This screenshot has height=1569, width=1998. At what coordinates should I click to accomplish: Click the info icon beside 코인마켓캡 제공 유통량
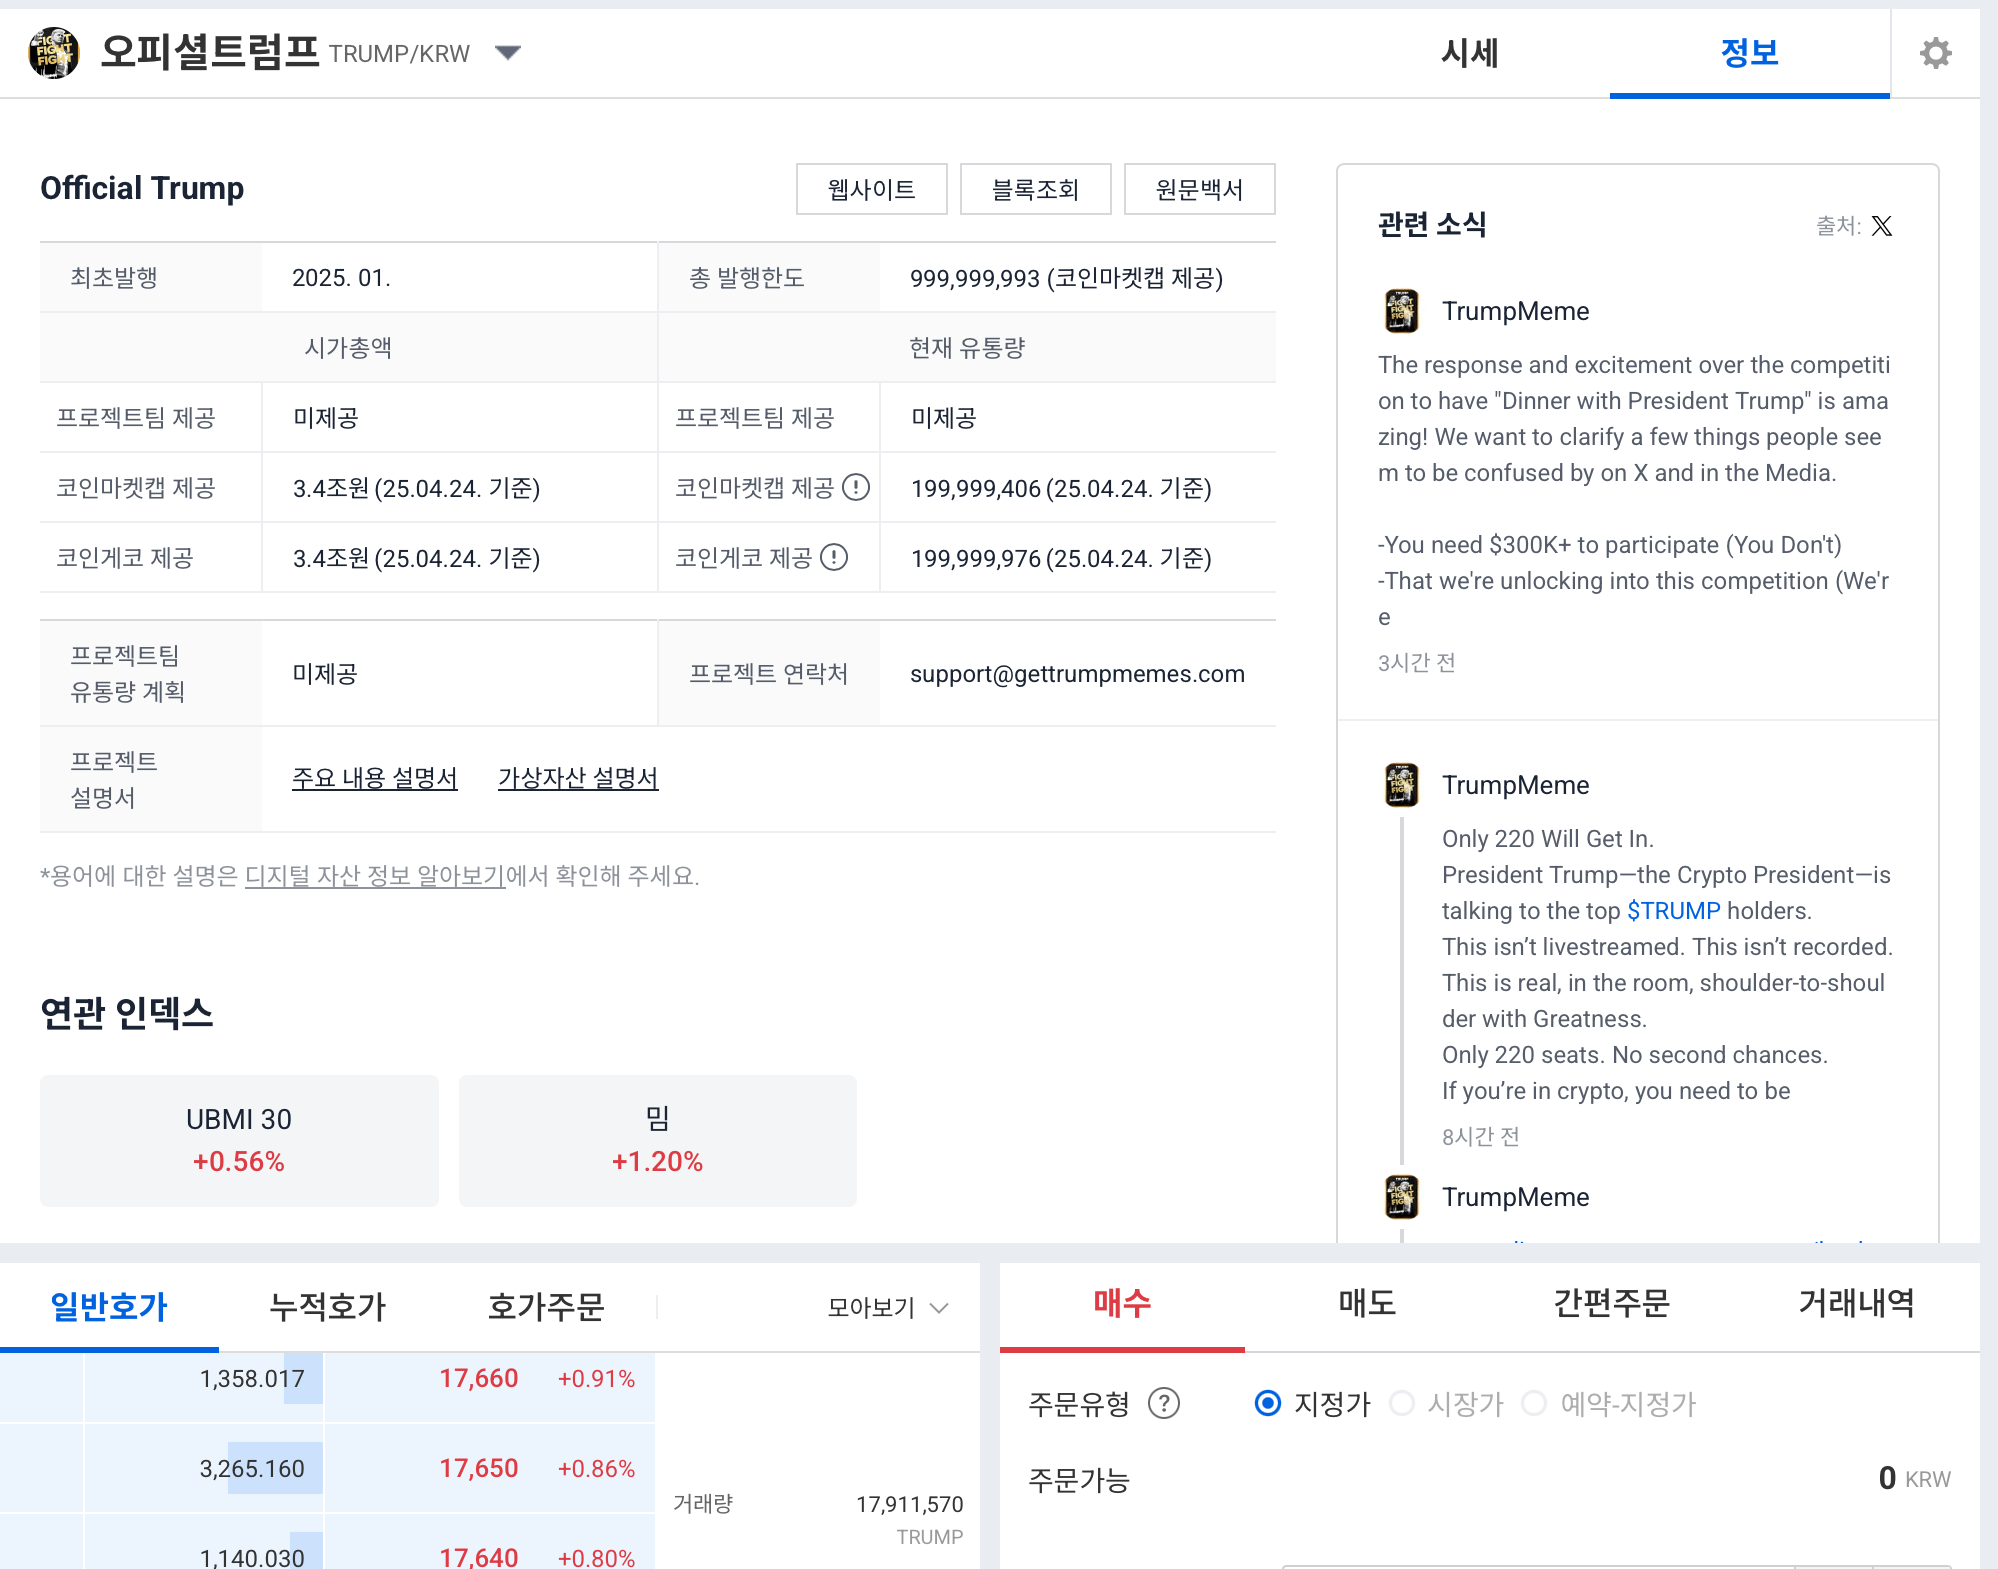click(856, 487)
